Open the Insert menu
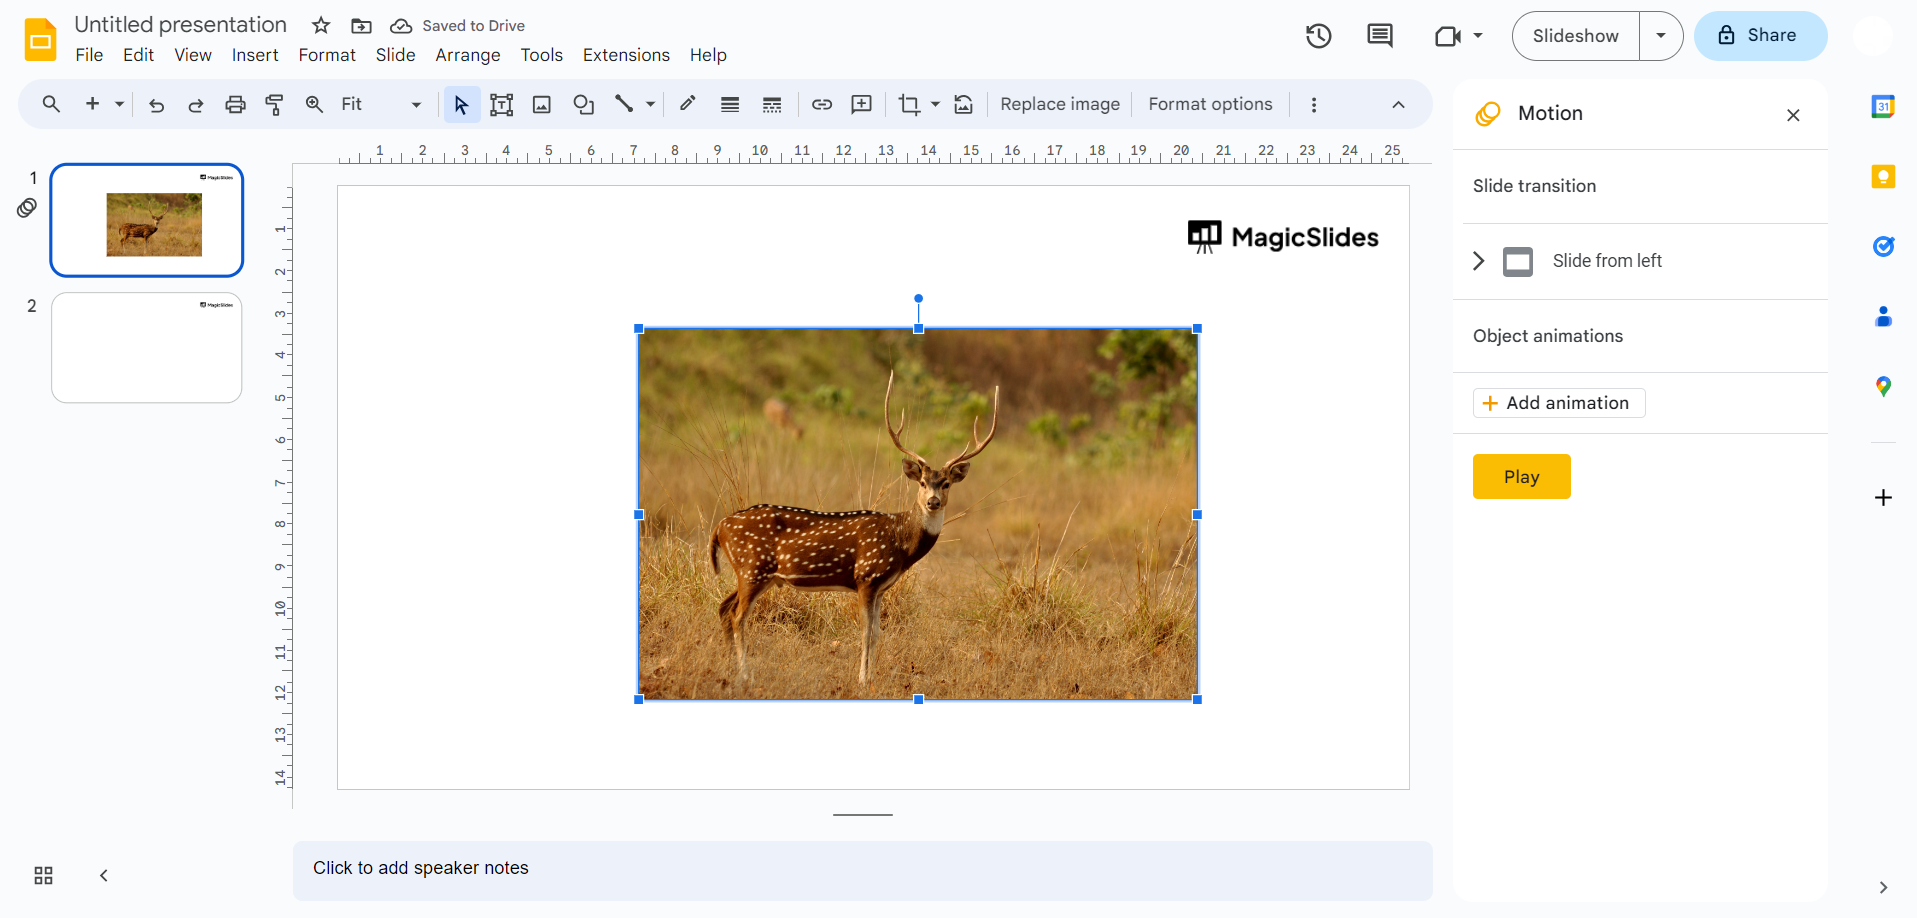The height and width of the screenshot is (918, 1917). [255, 55]
